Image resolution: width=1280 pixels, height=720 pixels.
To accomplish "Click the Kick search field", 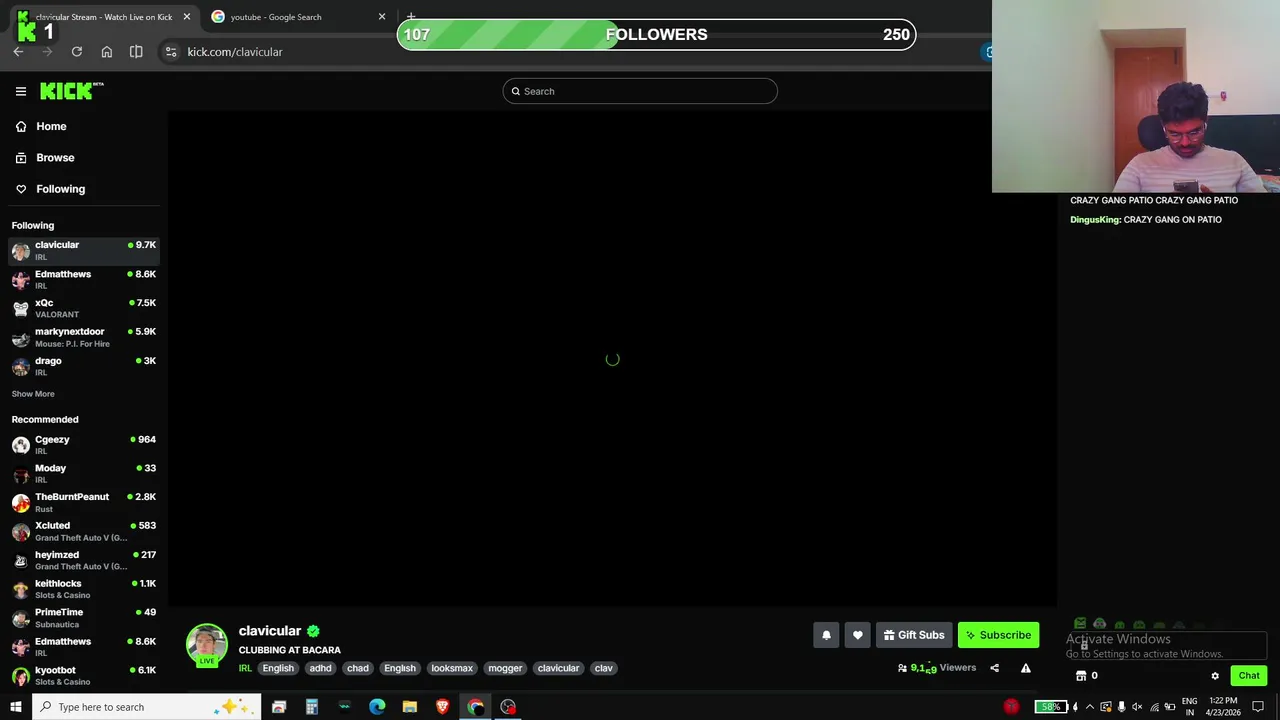I will tap(640, 91).
